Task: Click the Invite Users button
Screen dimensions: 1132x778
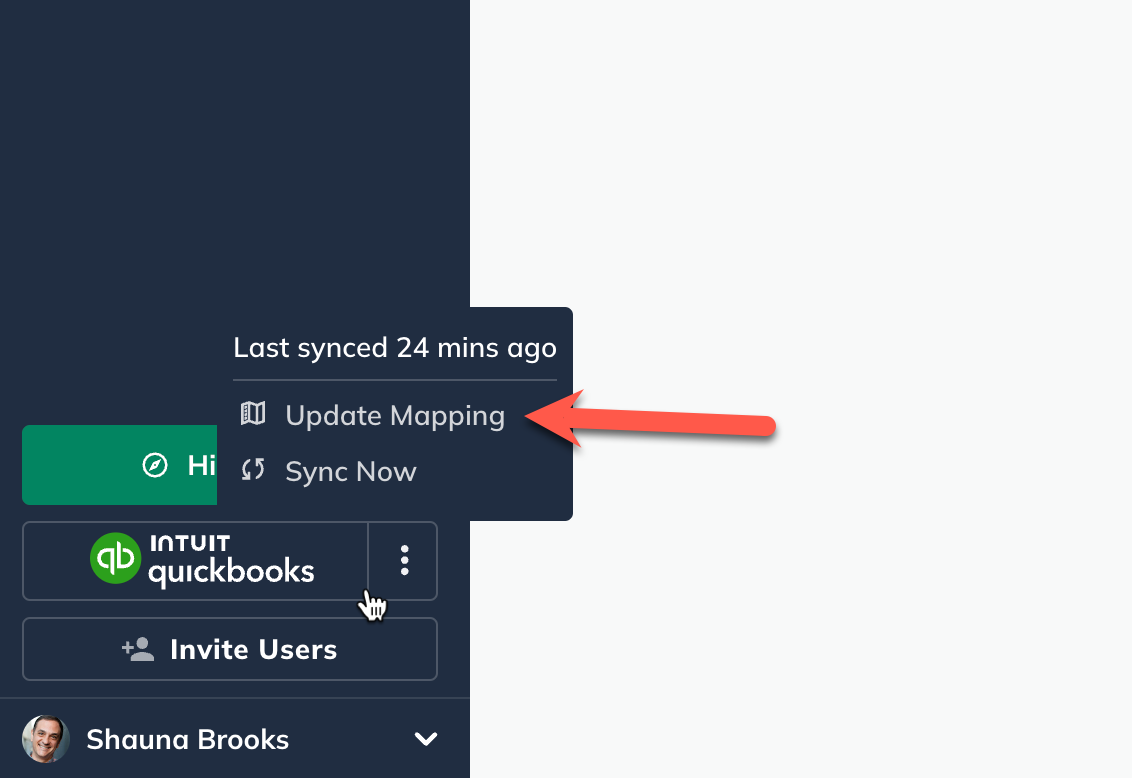Action: click(230, 649)
